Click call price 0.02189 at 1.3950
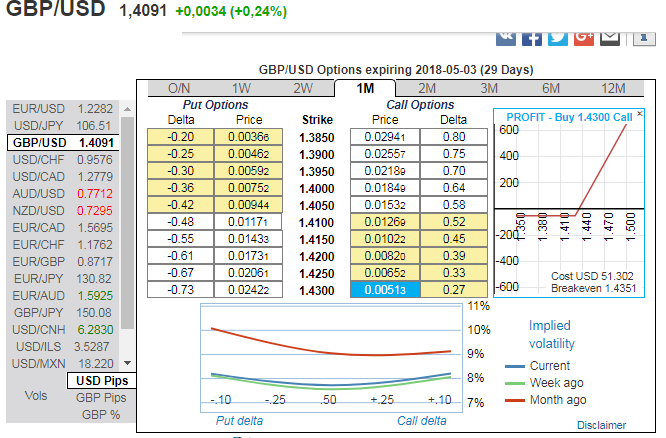This screenshot has height=438, width=666. [385, 171]
